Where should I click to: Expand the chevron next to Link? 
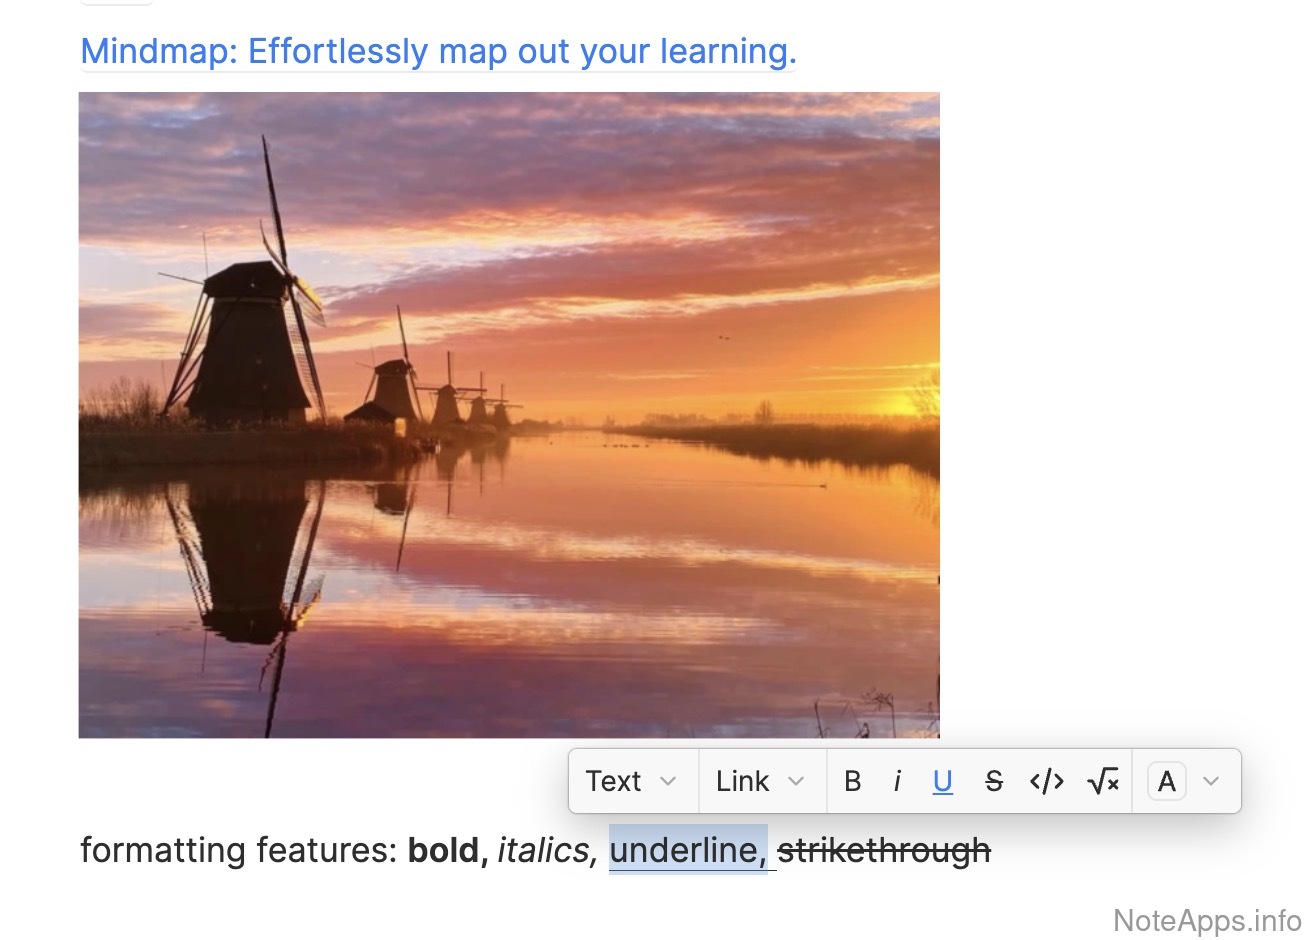[x=796, y=781]
